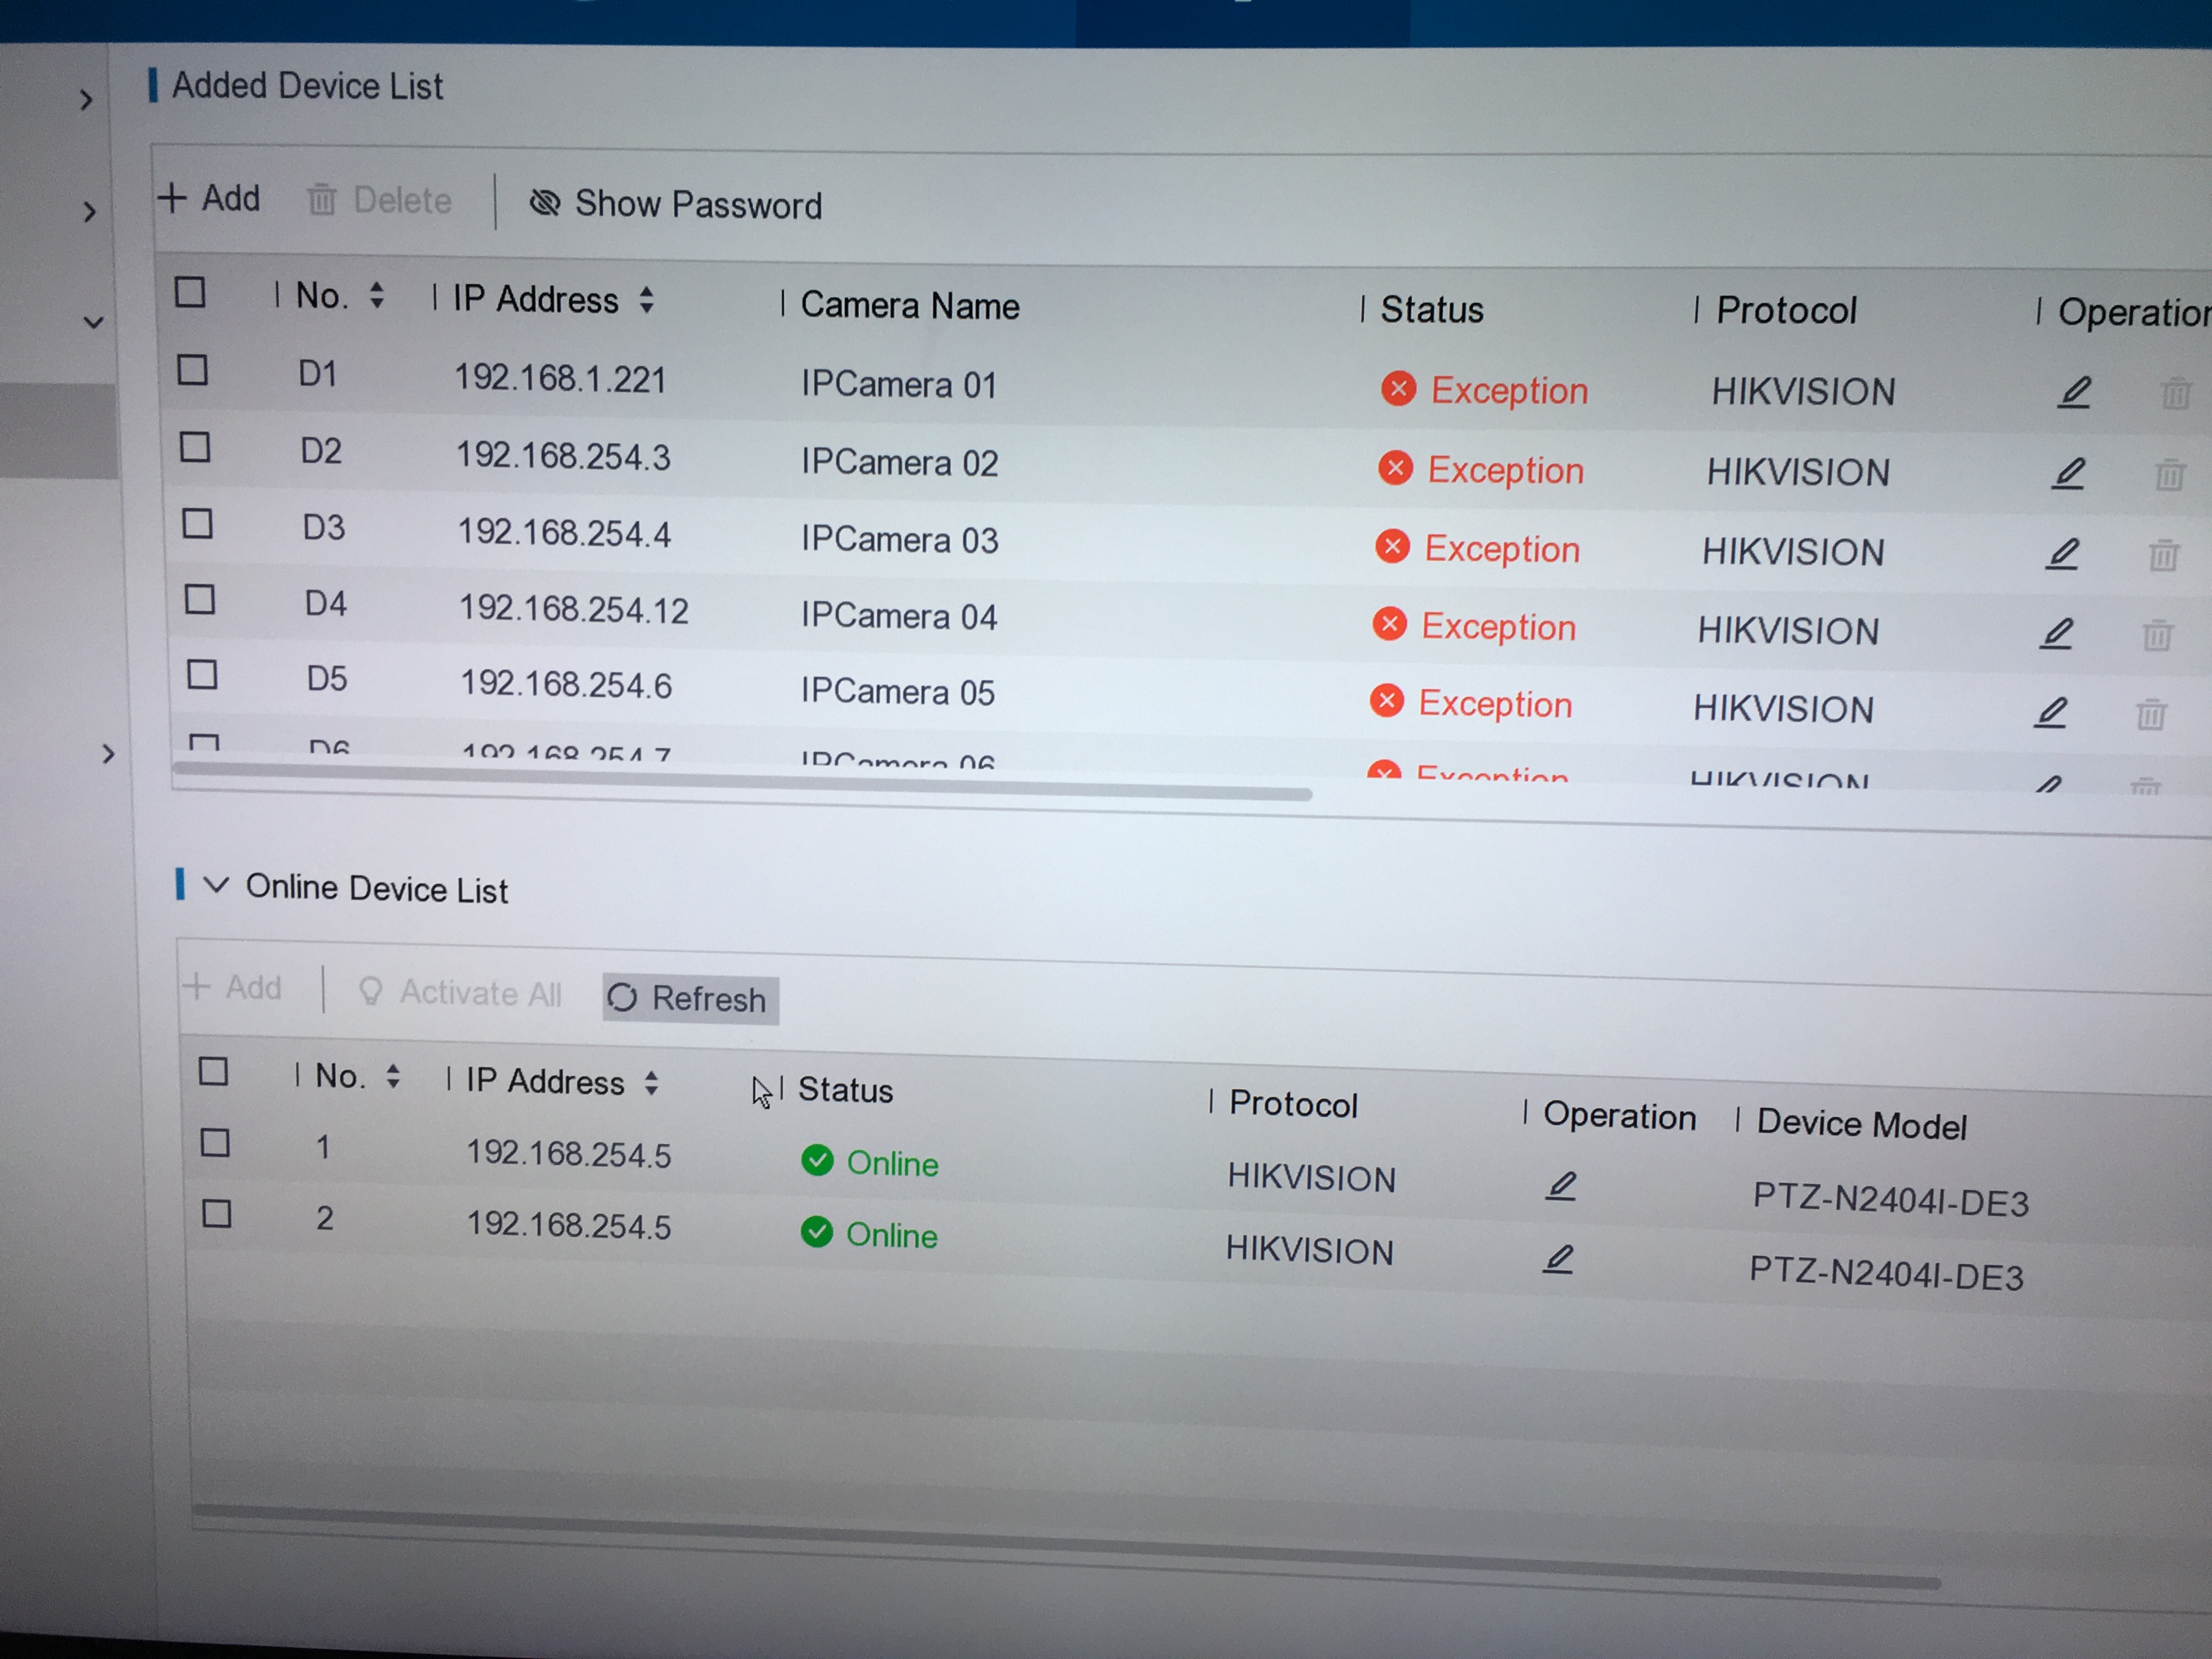The height and width of the screenshot is (1659, 2212).
Task: Check the select-all box in Added Device List
Action: click(190, 293)
